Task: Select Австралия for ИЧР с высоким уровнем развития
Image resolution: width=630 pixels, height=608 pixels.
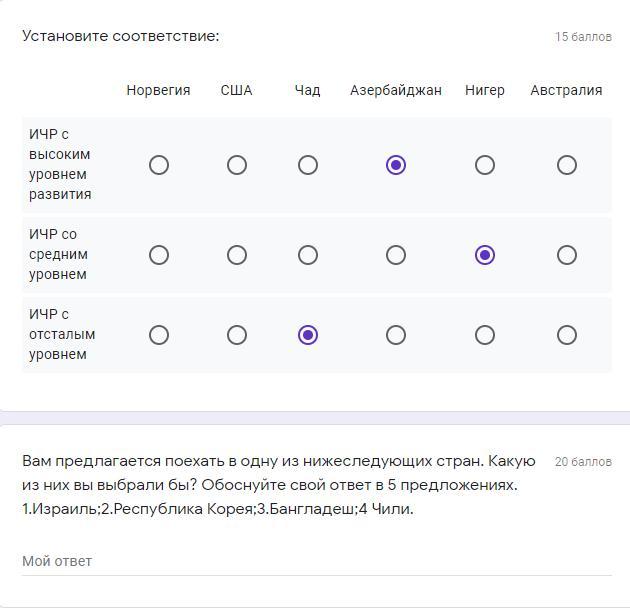Action: tap(566, 165)
